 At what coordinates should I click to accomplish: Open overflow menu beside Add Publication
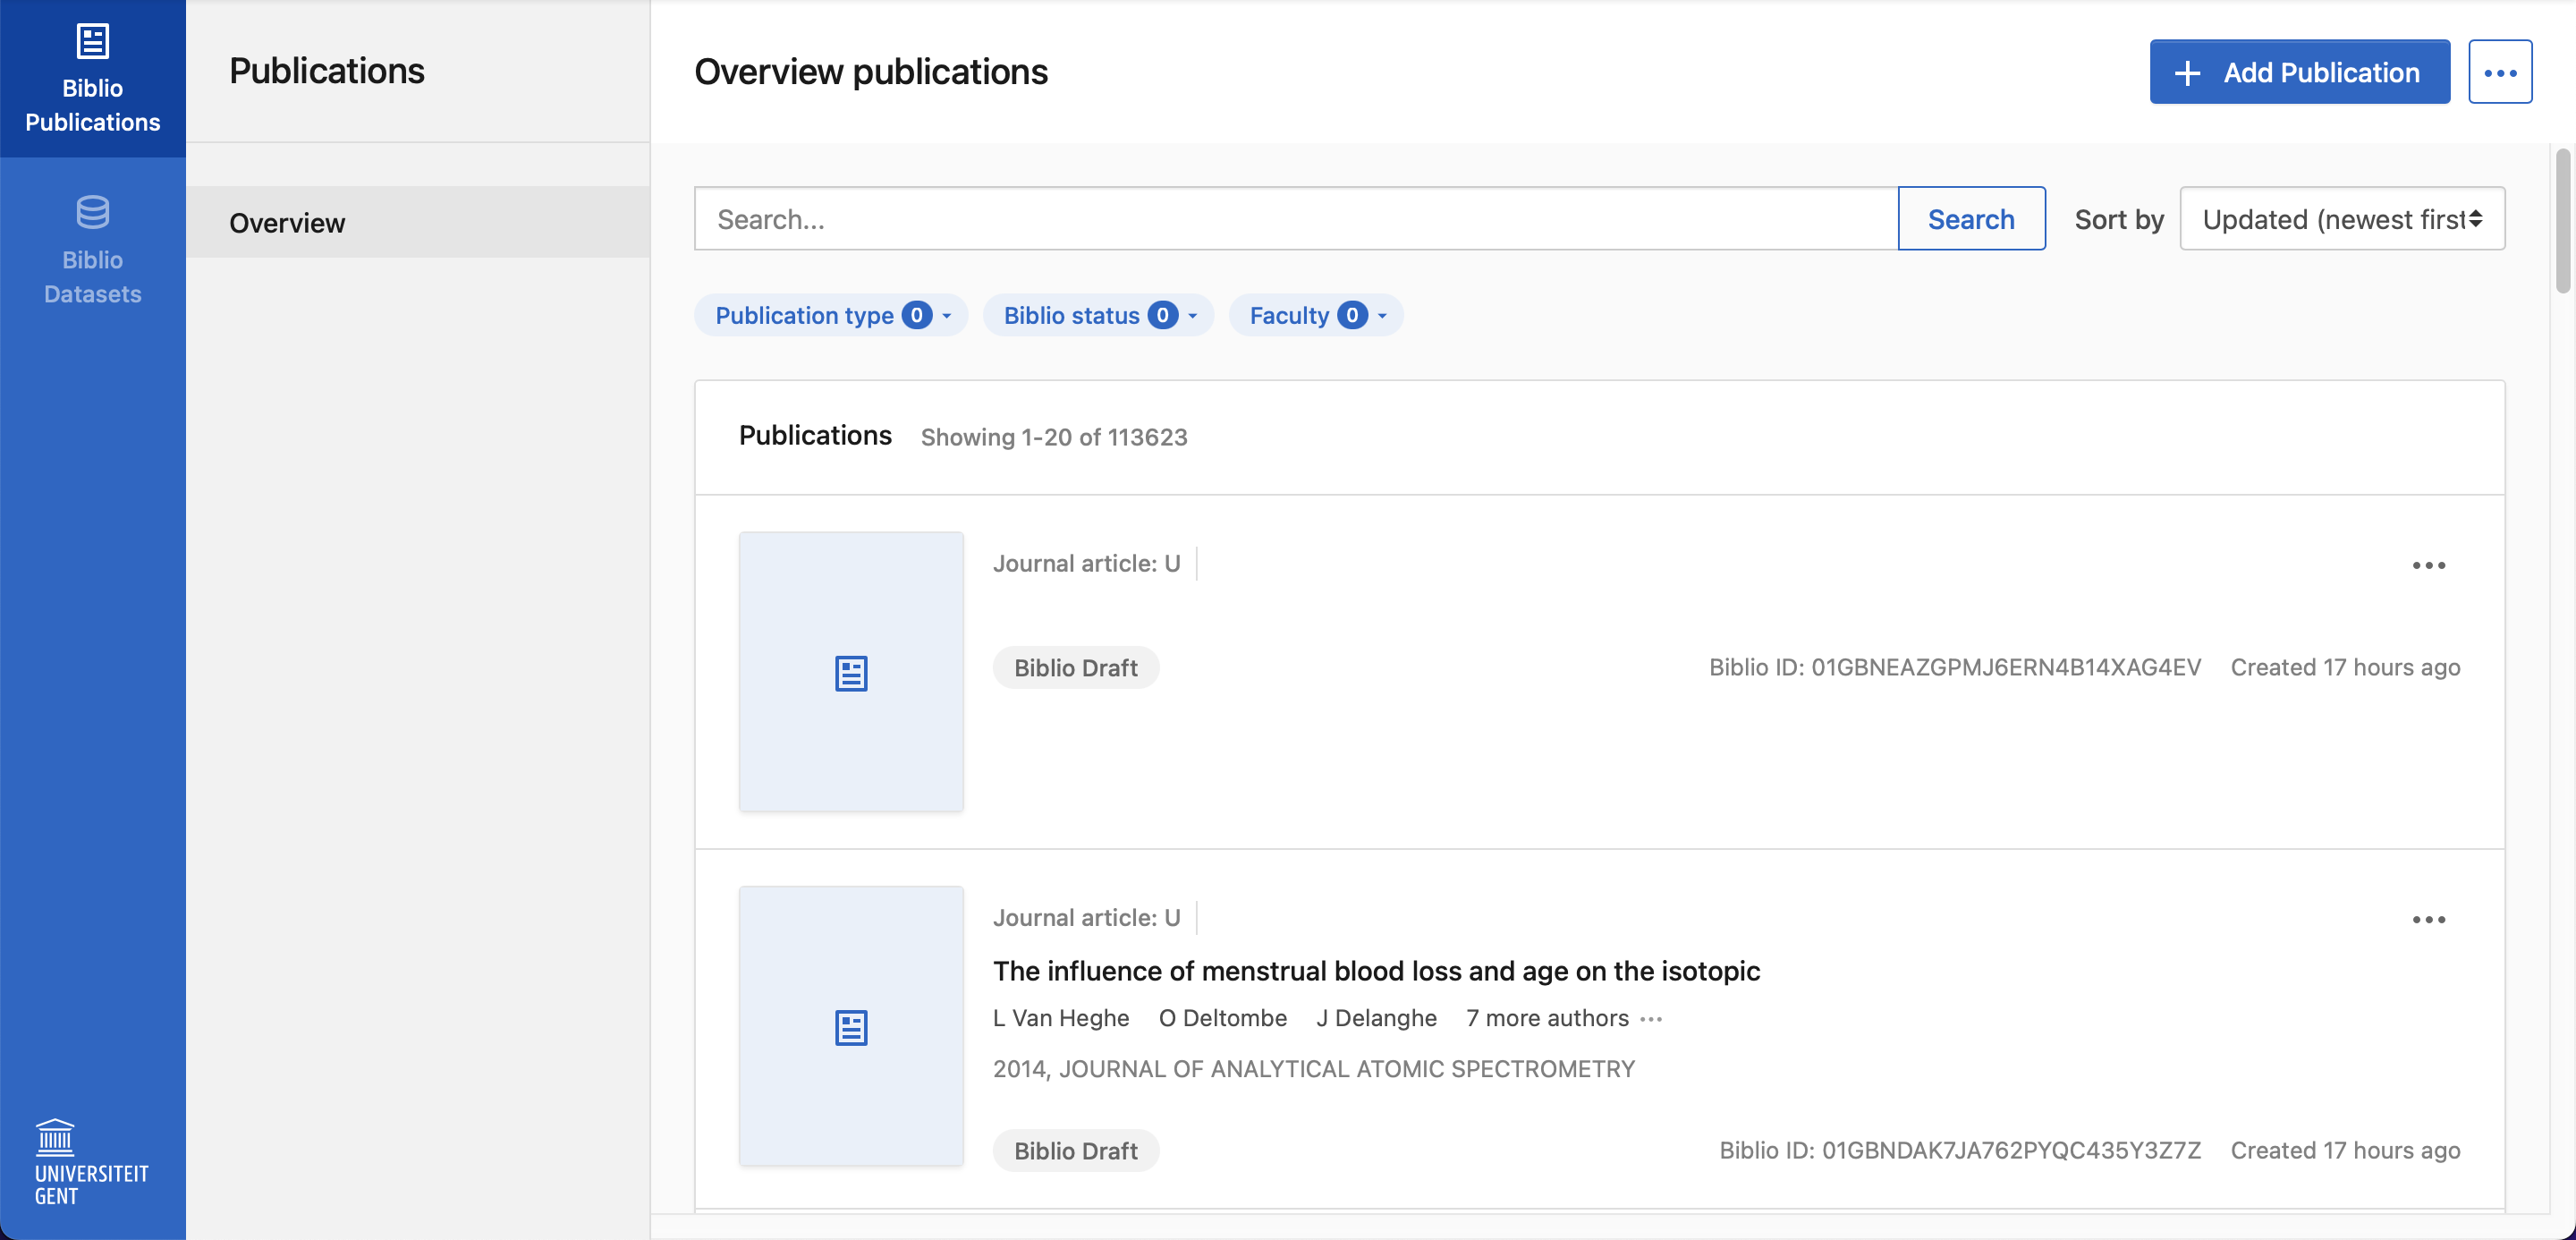click(2501, 71)
